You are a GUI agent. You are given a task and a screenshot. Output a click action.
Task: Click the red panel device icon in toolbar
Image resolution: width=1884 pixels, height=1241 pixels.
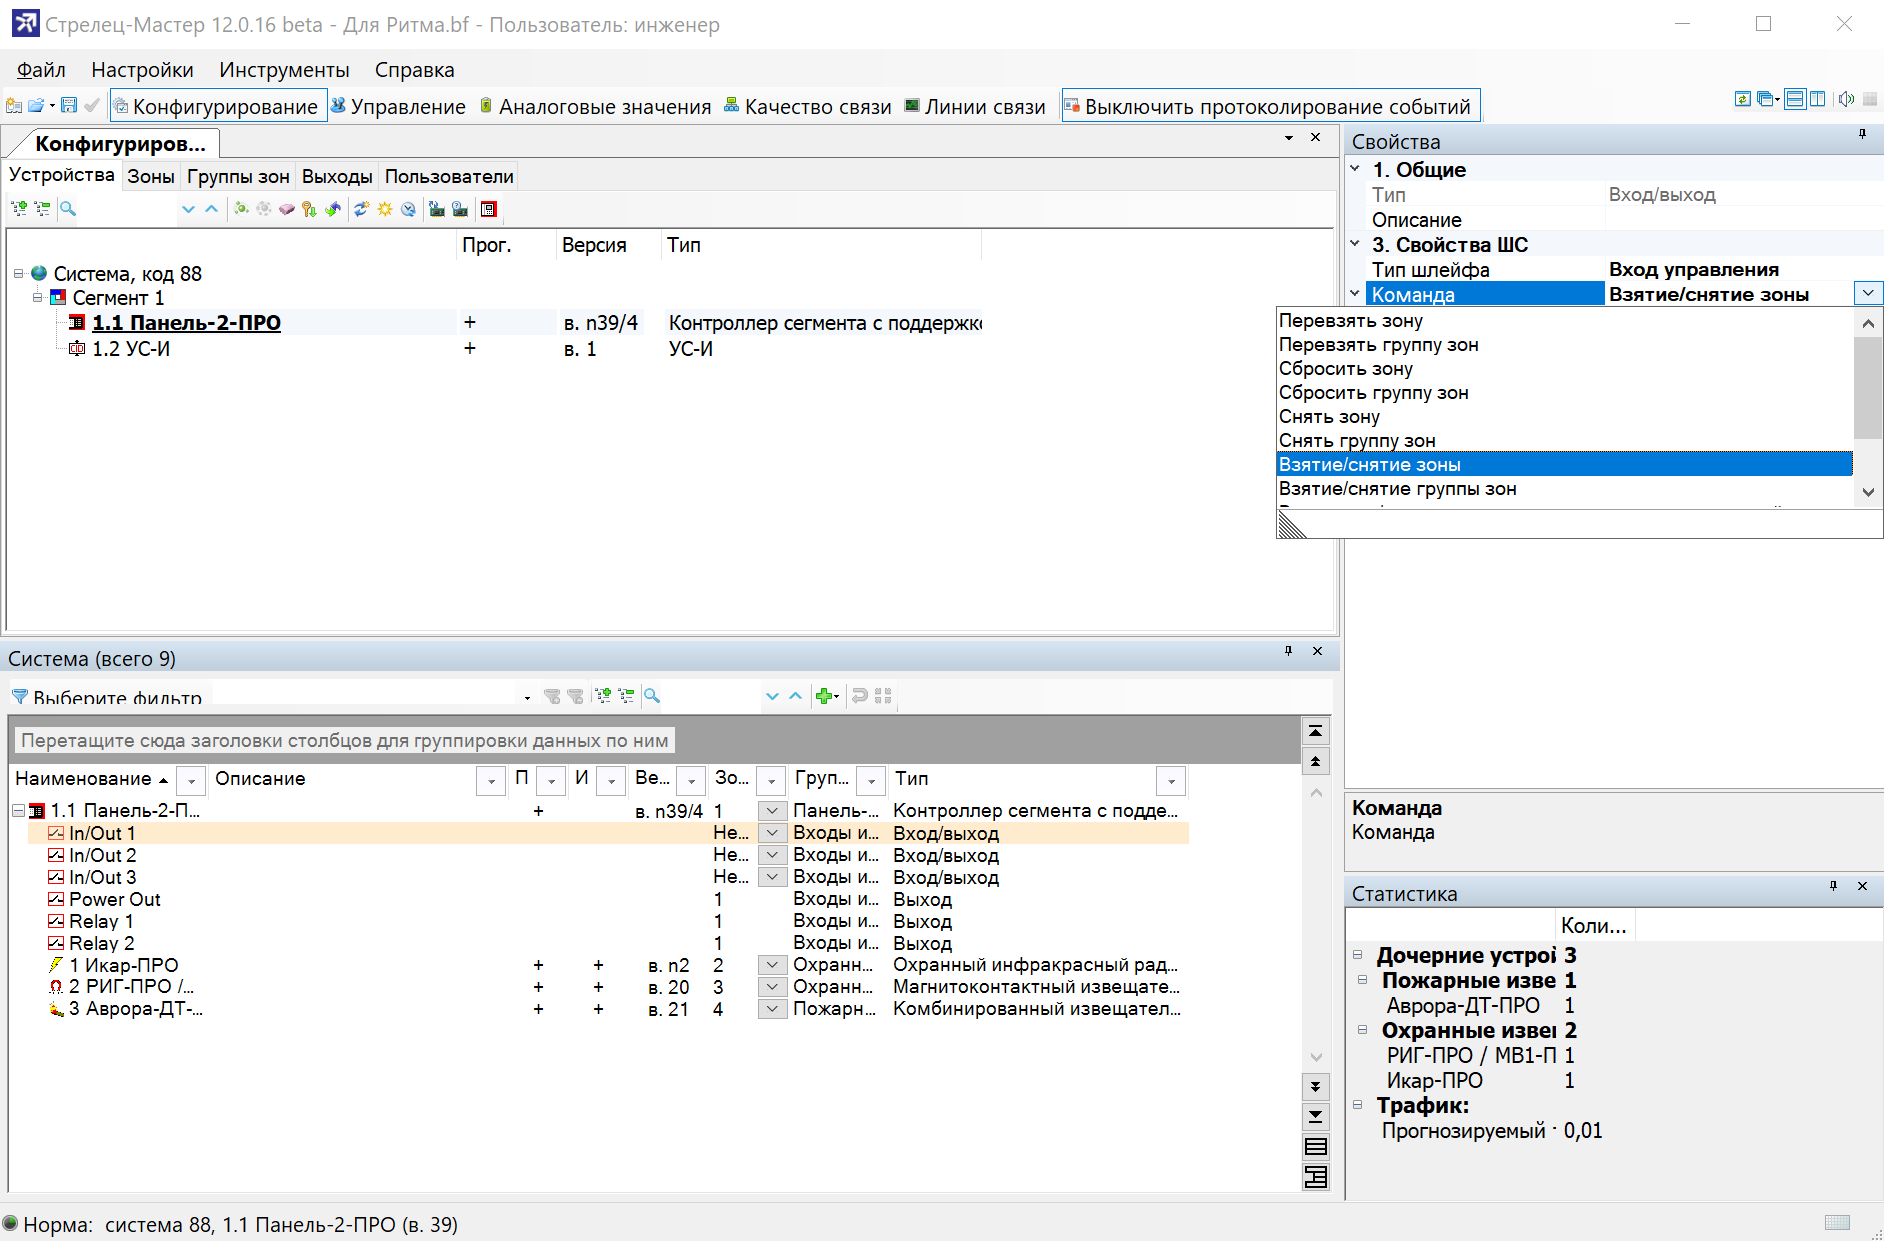pyautogui.click(x=489, y=209)
